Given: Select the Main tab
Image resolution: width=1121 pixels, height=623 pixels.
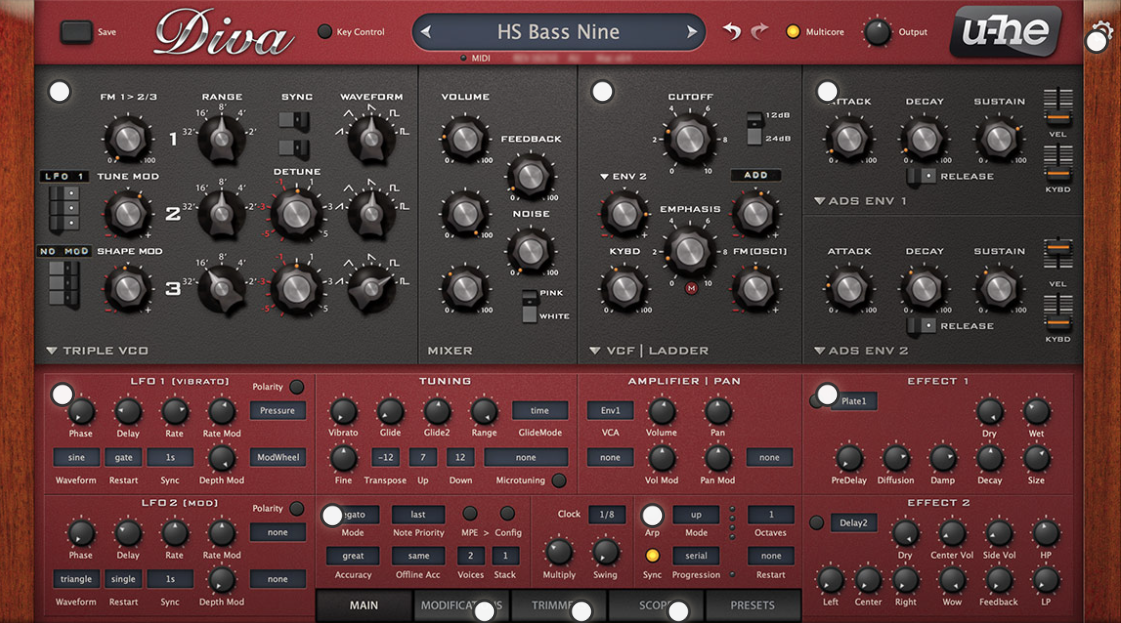Looking at the screenshot, I should click(x=364, y=605).
